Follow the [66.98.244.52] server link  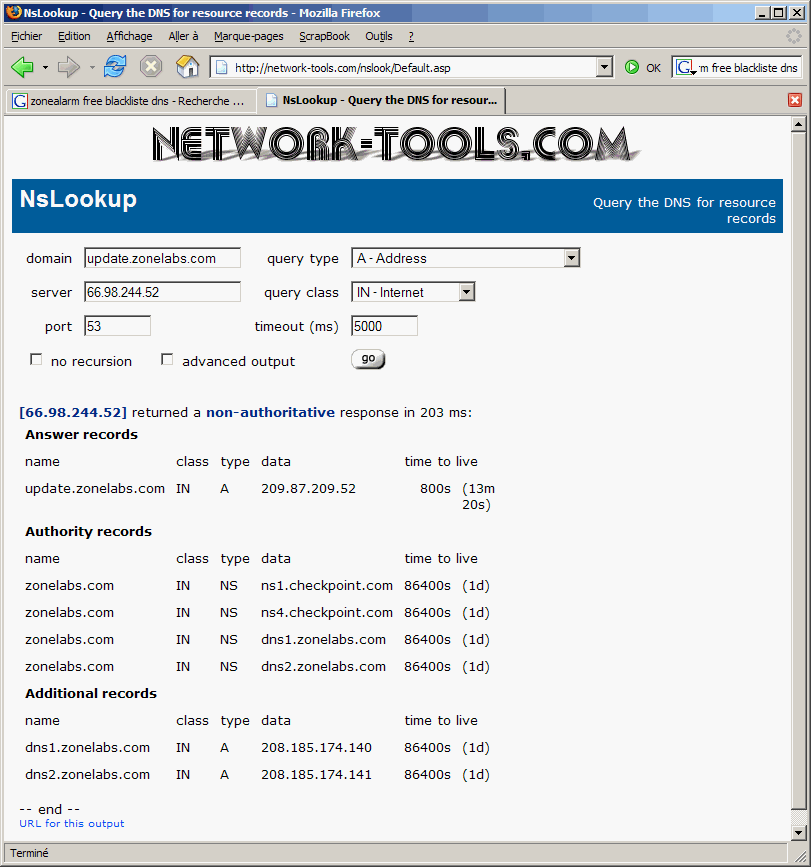73,412
